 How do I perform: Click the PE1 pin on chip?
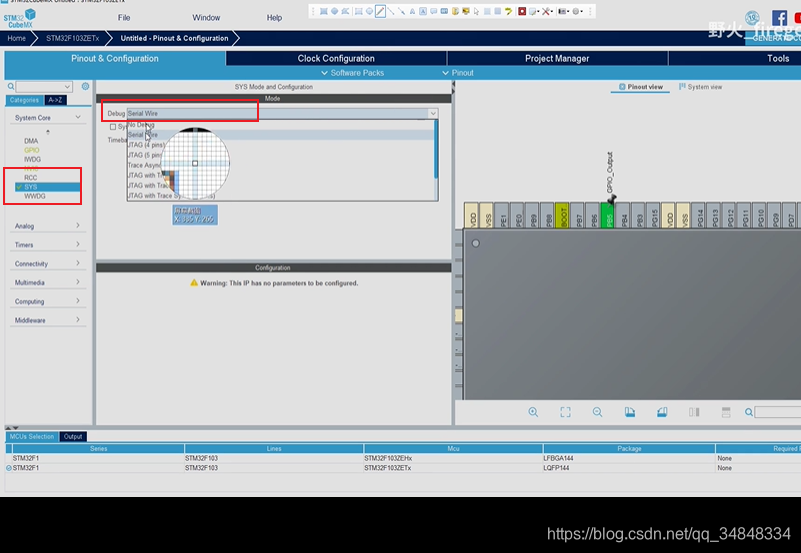point(502,215)
